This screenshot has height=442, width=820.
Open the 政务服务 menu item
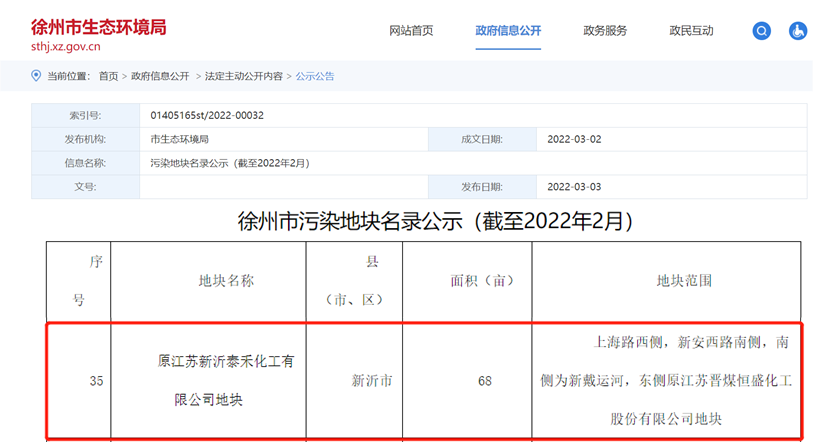pos(605,31)
